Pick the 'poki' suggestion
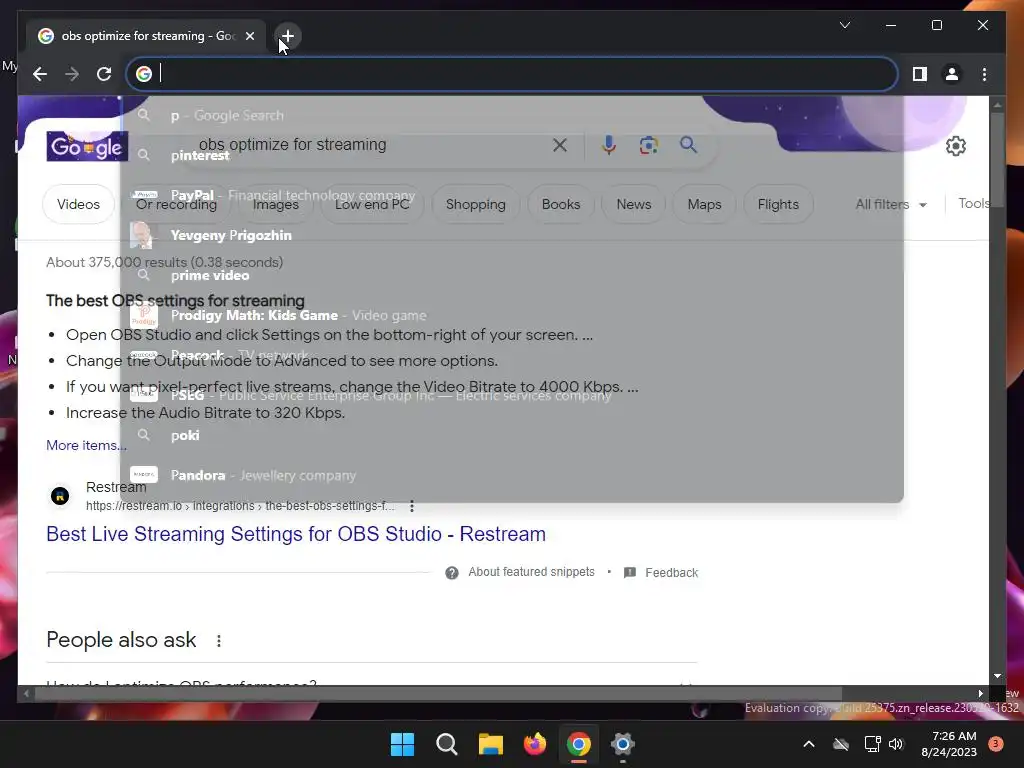 coord(512,435)
